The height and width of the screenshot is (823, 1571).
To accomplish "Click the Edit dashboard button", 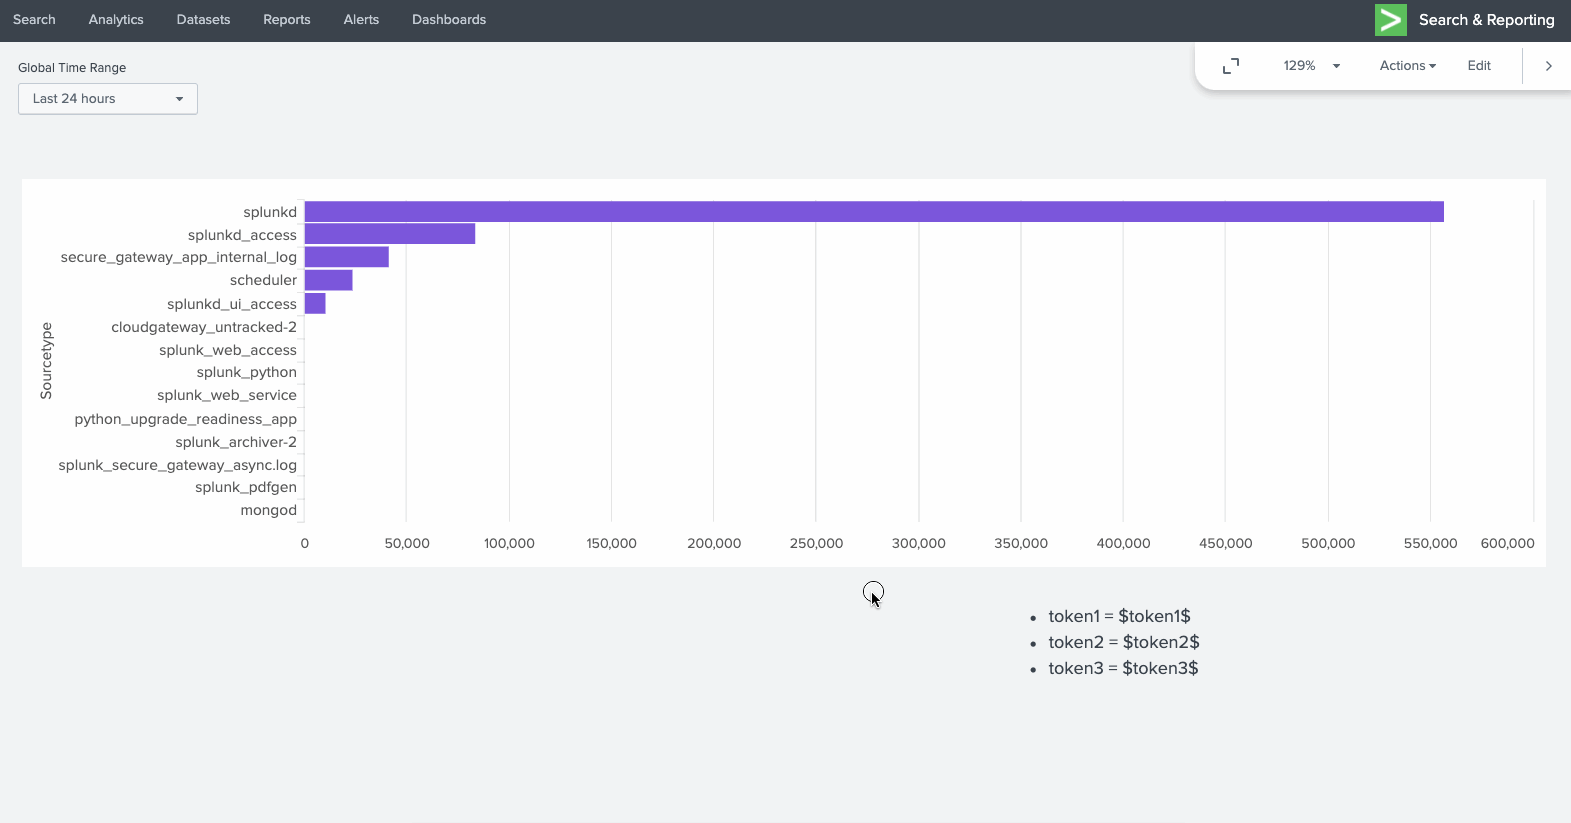I will point(1479,66).
